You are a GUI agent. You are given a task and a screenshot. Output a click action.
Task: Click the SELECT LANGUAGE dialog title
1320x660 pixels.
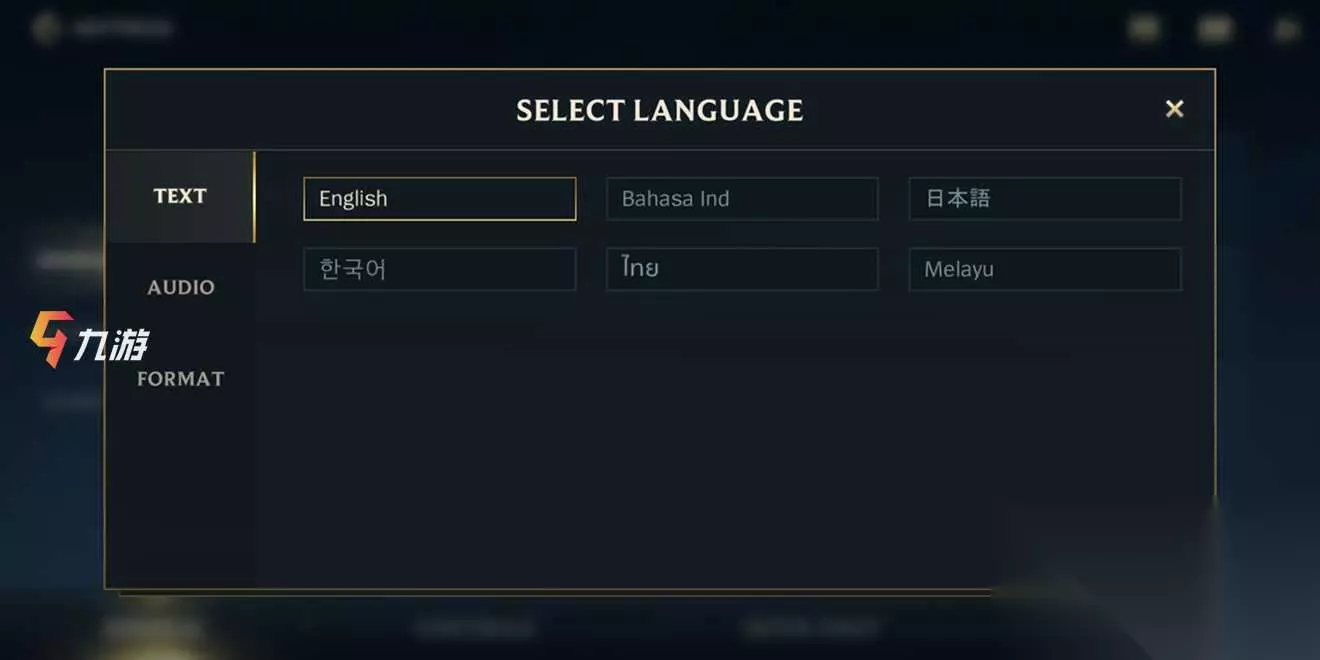click(x=659, y=110)
